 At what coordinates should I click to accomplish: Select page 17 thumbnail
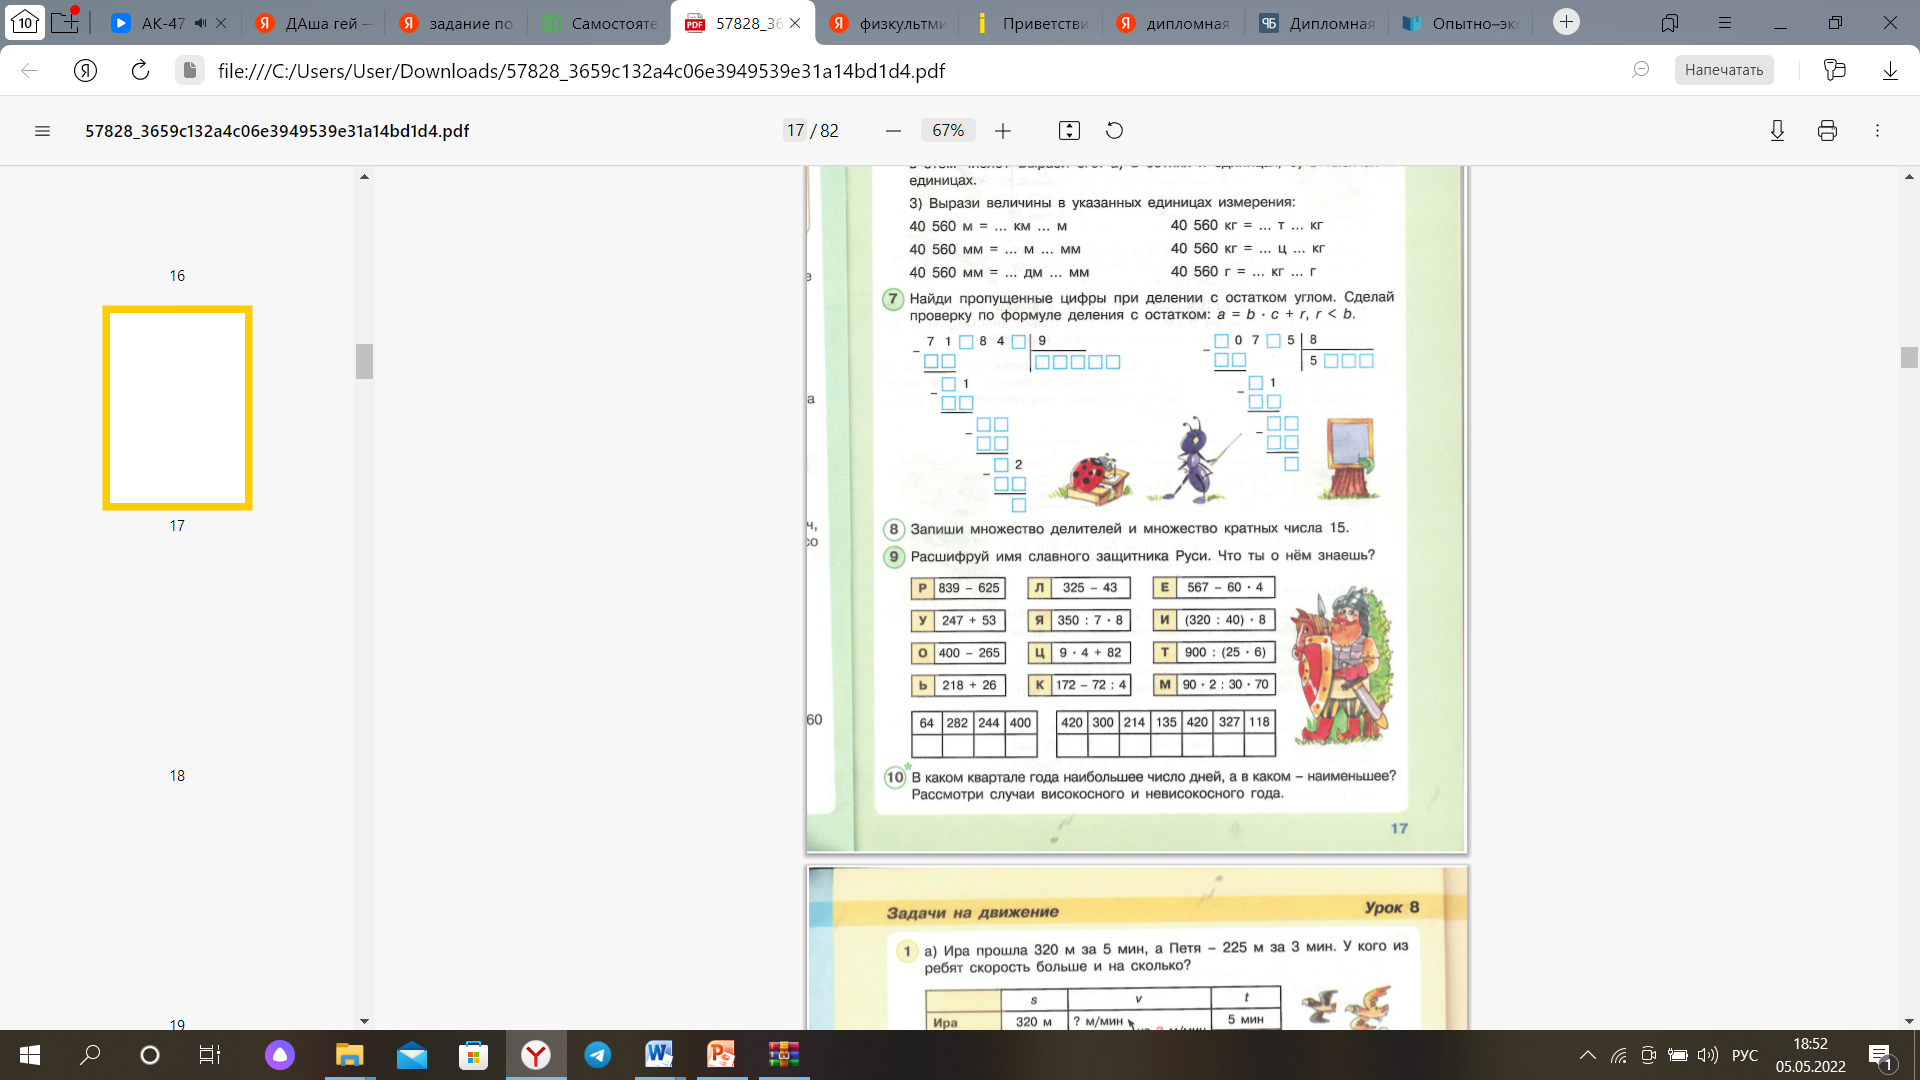click(177, 408)
